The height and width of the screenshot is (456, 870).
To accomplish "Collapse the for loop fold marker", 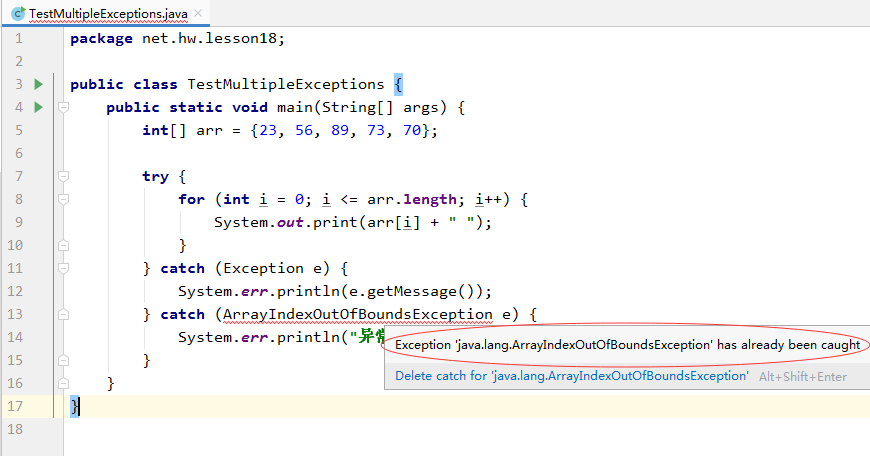I will tap(63, 199).
